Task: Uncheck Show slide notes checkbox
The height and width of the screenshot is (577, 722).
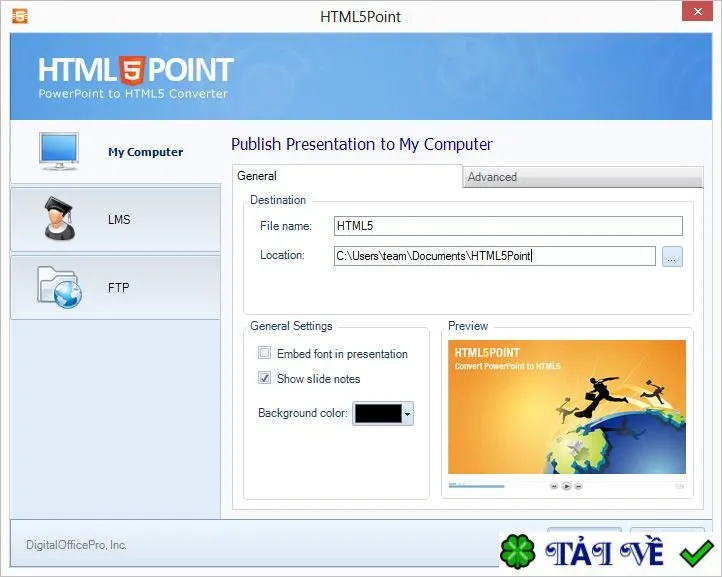Action: [264, 378]
